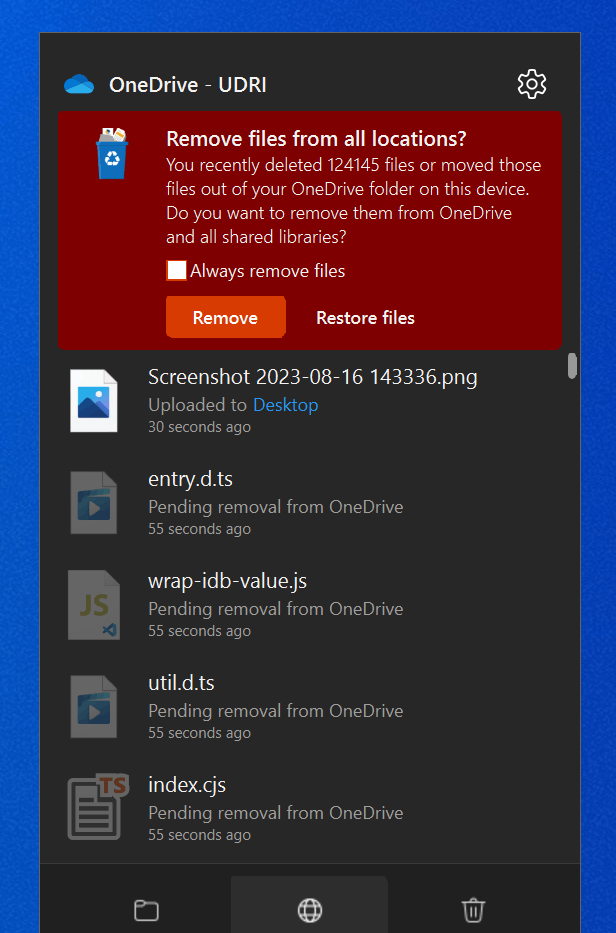Click the Remove files from all locations heading

point(316,139)
